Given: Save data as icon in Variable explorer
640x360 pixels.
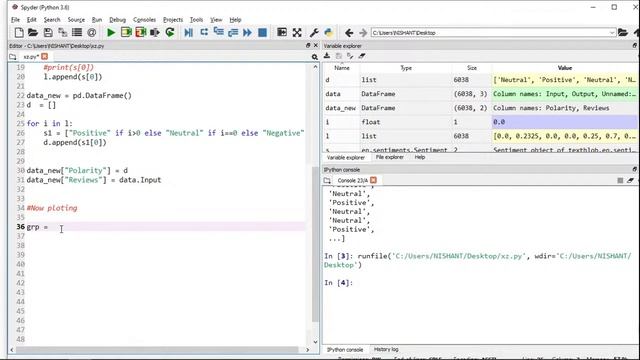Looking at the screenshot, I should tap(350, 56).
